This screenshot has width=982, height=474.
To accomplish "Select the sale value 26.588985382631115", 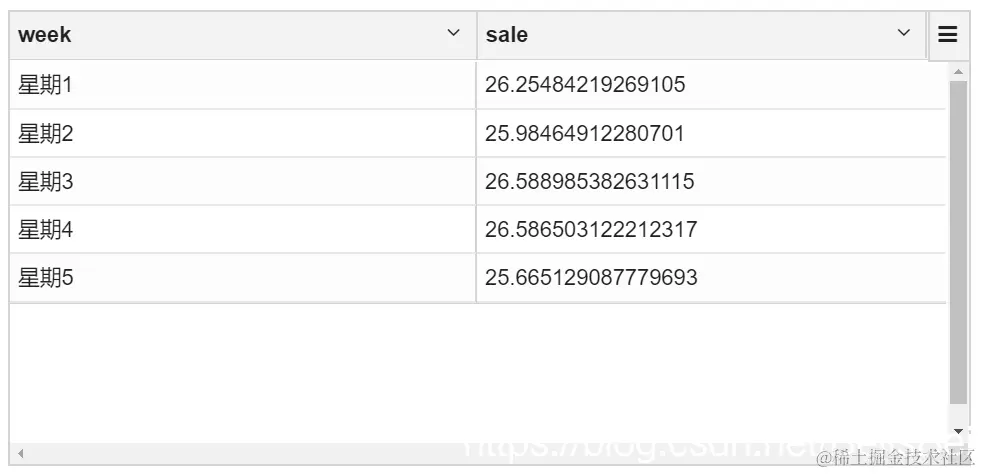I will point(711,182).
